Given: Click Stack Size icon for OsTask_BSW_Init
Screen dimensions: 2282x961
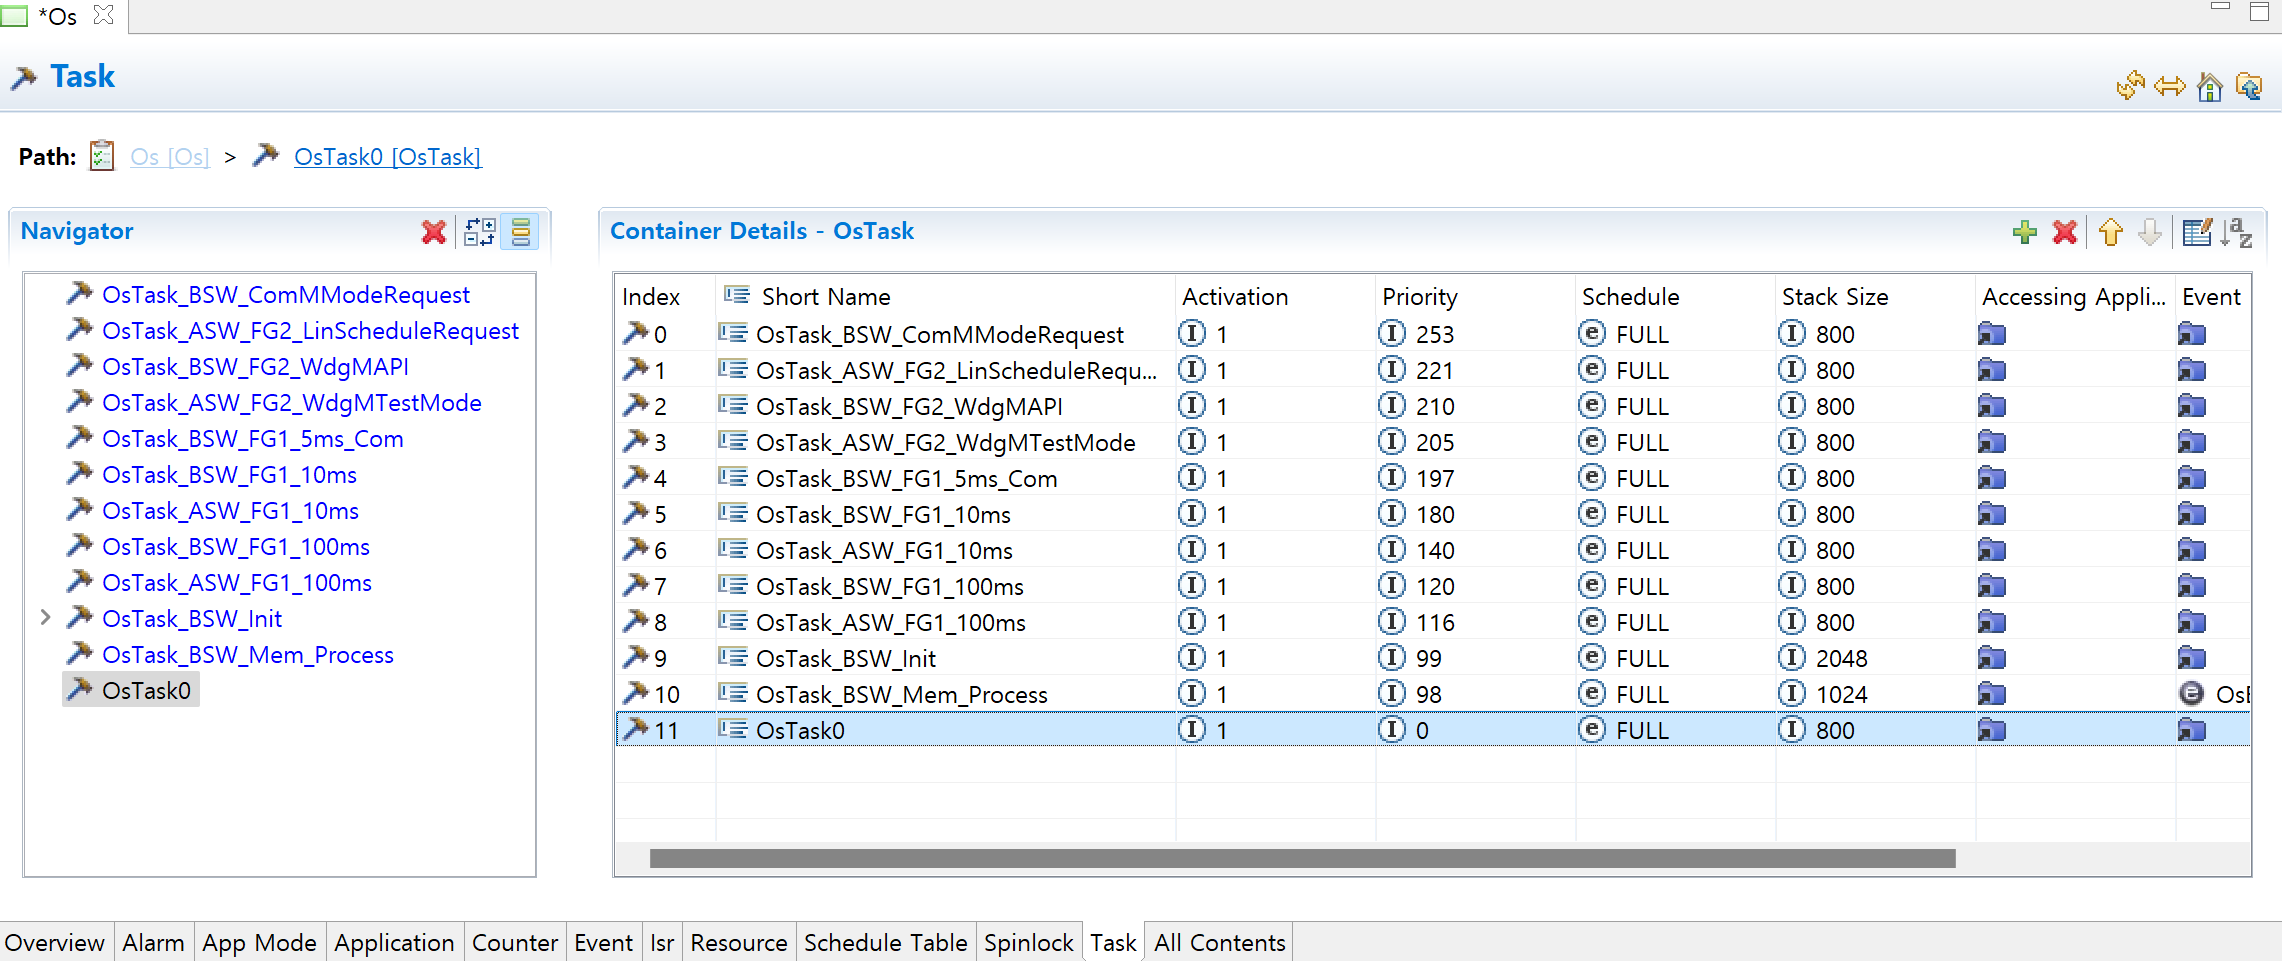Looking at the screenshot, I should (1792, 657).
